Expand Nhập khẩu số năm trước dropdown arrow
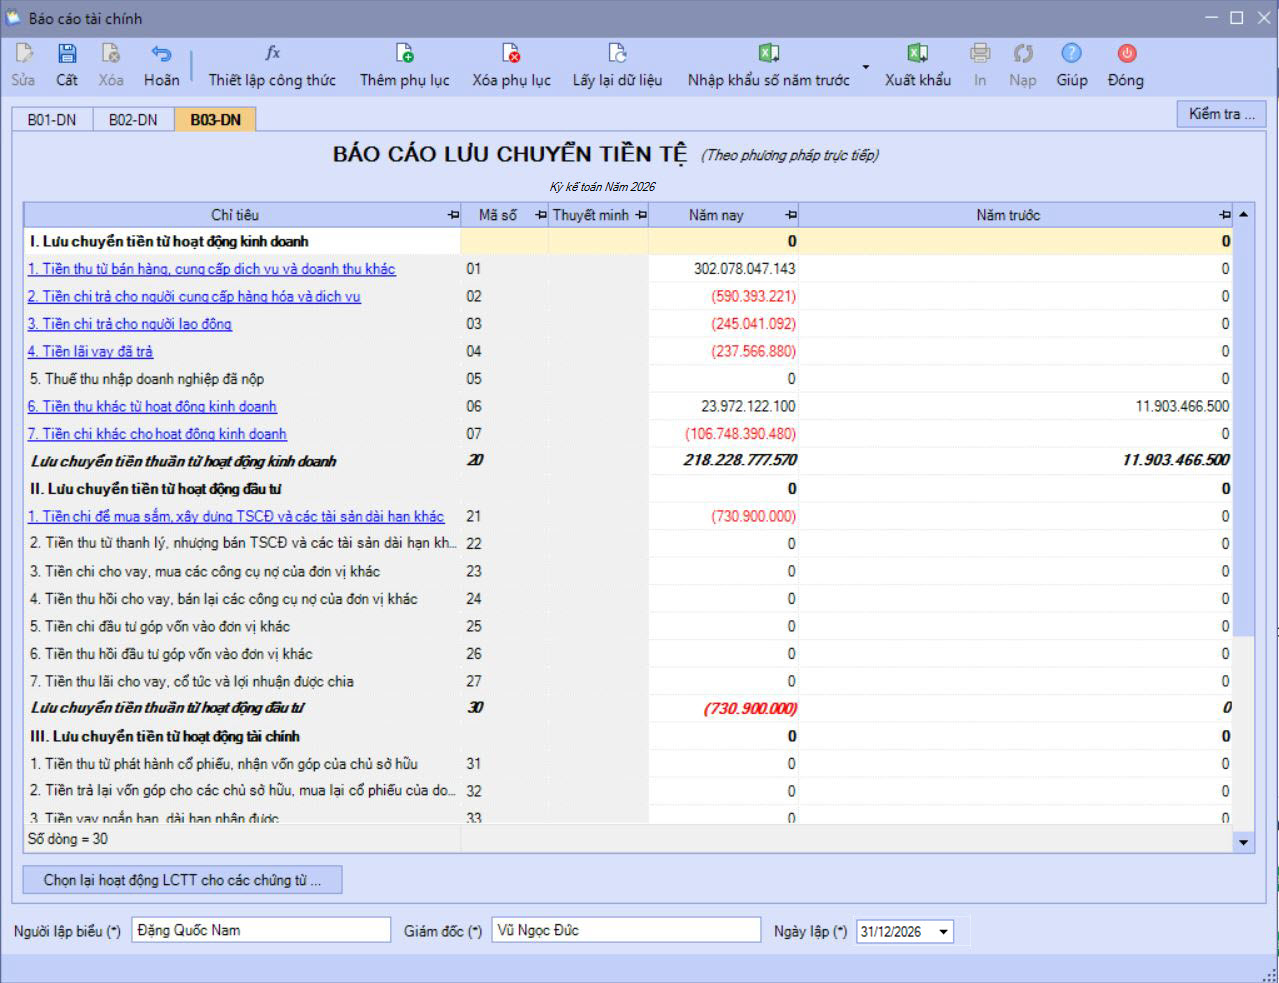Screen dimensions: 1279x983 tap(865, 68)
